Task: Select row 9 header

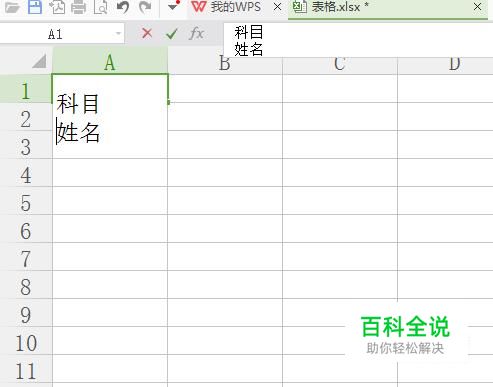Action: [x=26, y=313]
